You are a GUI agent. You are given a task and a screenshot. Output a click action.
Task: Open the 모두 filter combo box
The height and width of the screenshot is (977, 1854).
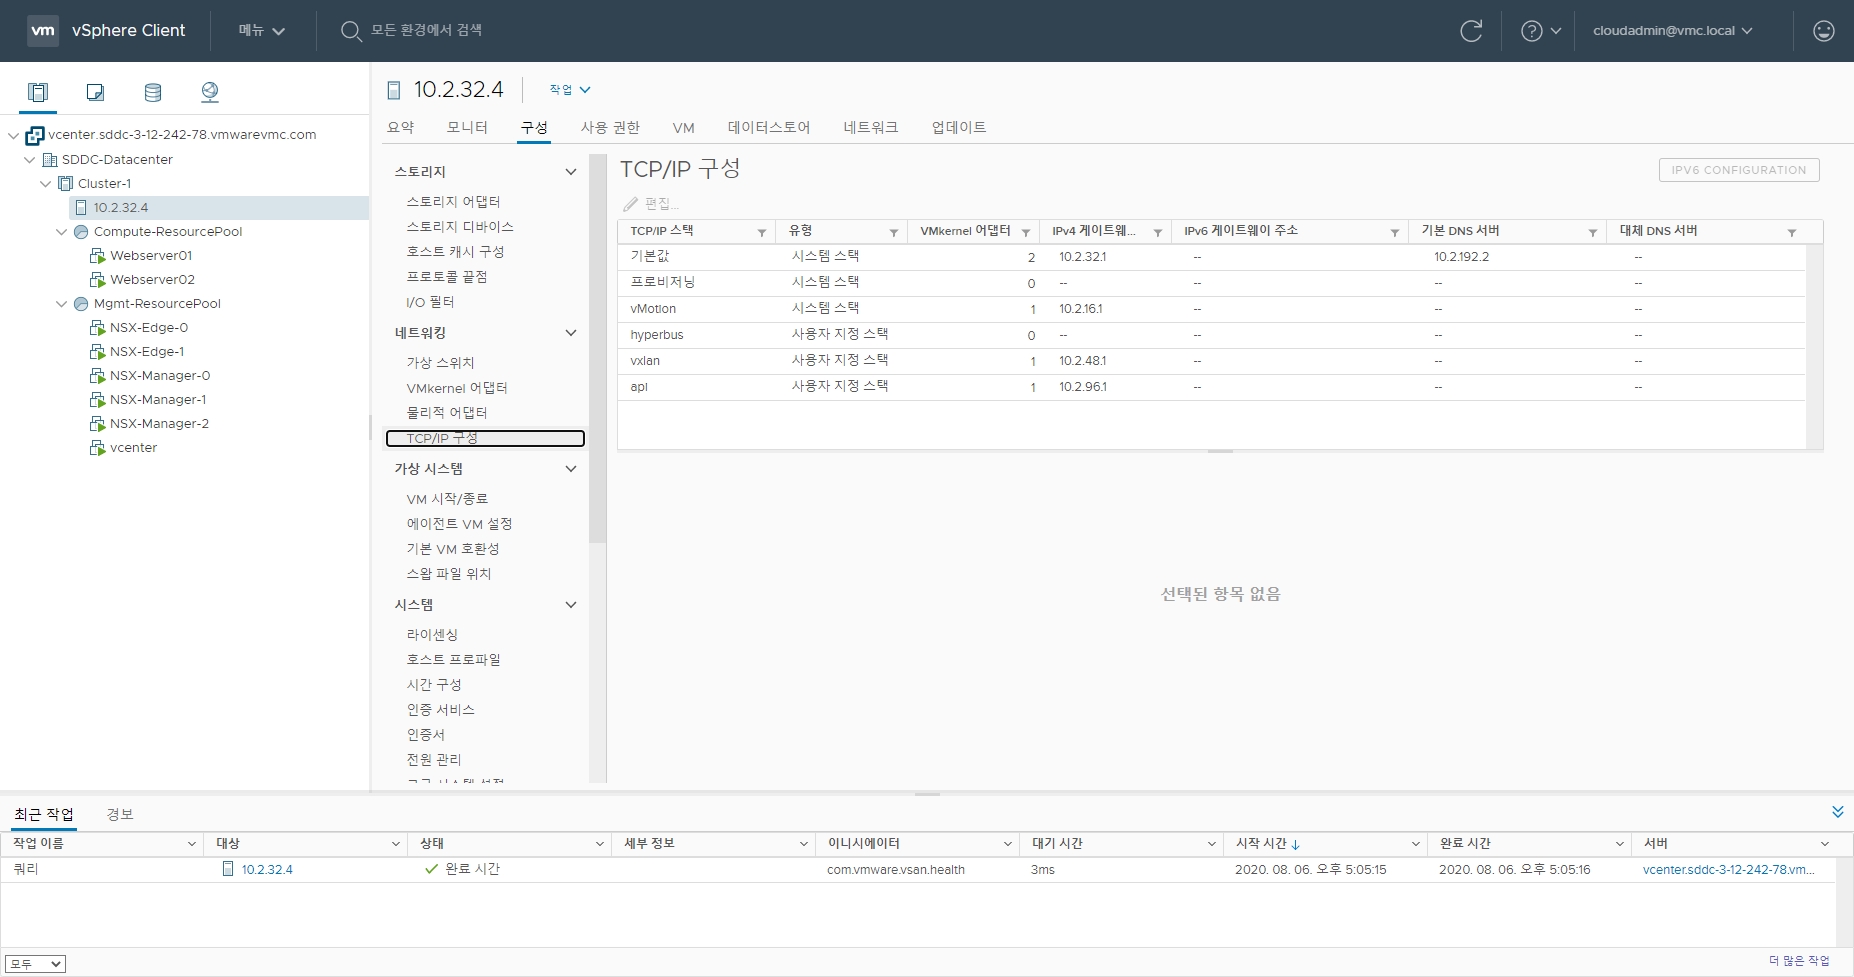[35, 964]
